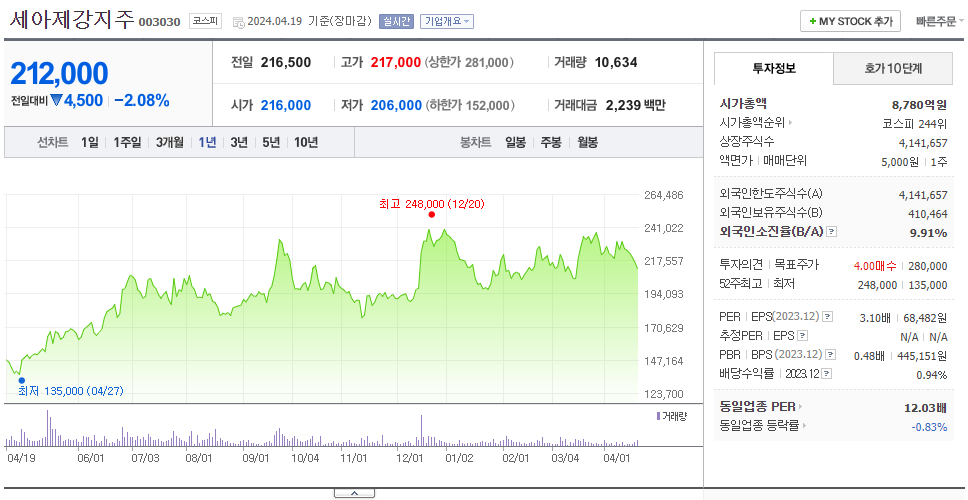Select the 1일 line chart period

pyautogui.click(x=90, y=143)
